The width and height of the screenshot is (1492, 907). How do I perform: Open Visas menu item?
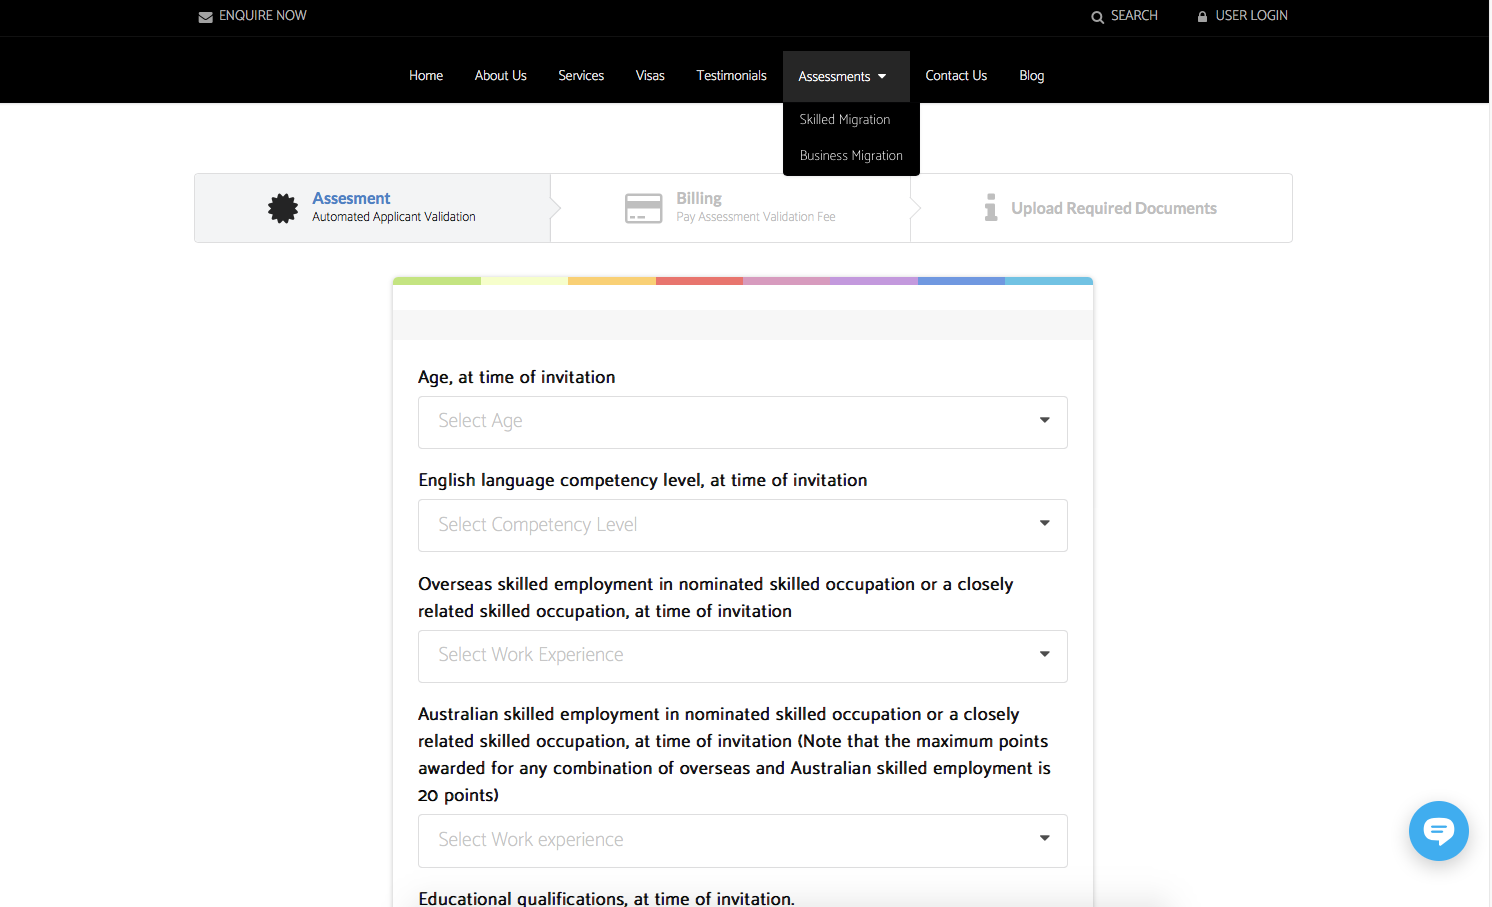pyautogui.click(x=650, y=76)
